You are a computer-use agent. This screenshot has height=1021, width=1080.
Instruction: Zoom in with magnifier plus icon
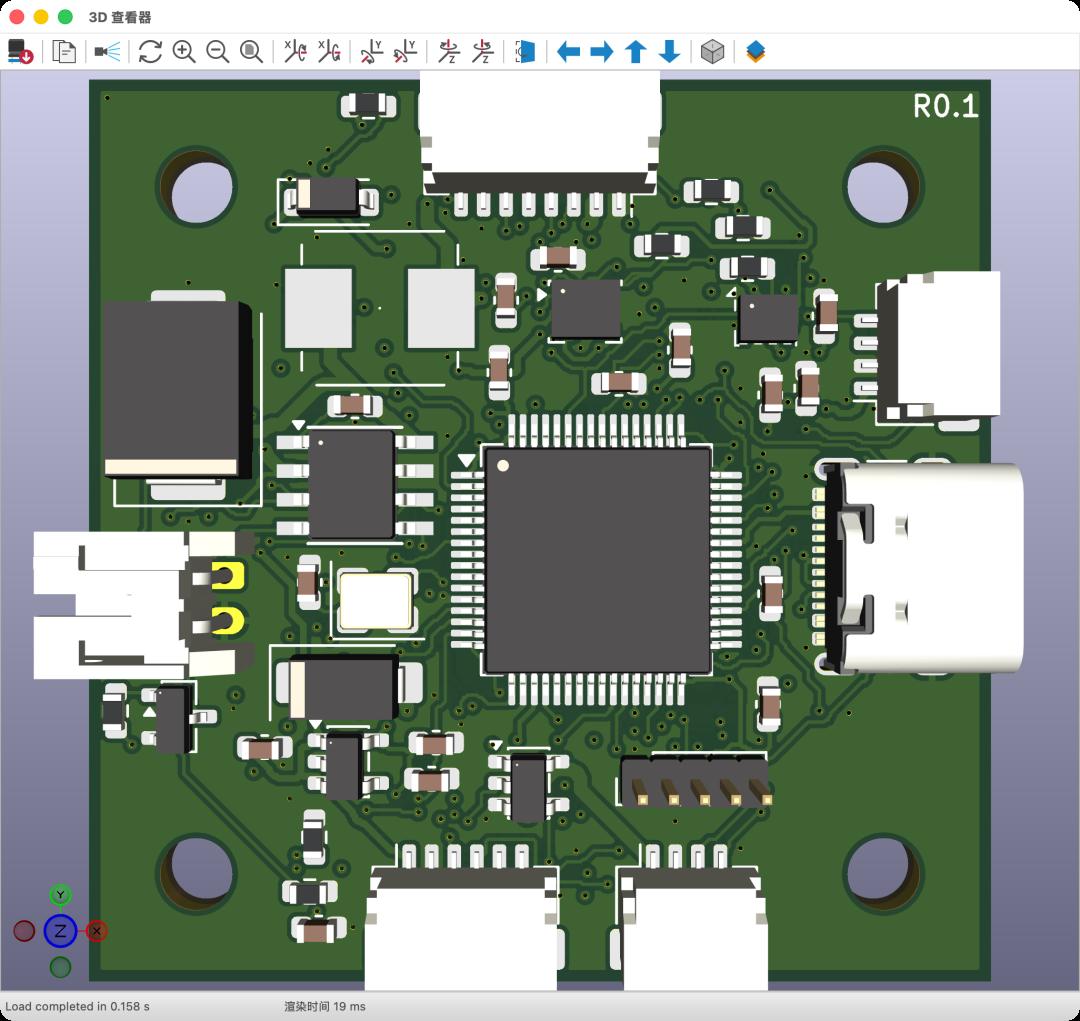point(184,52)
